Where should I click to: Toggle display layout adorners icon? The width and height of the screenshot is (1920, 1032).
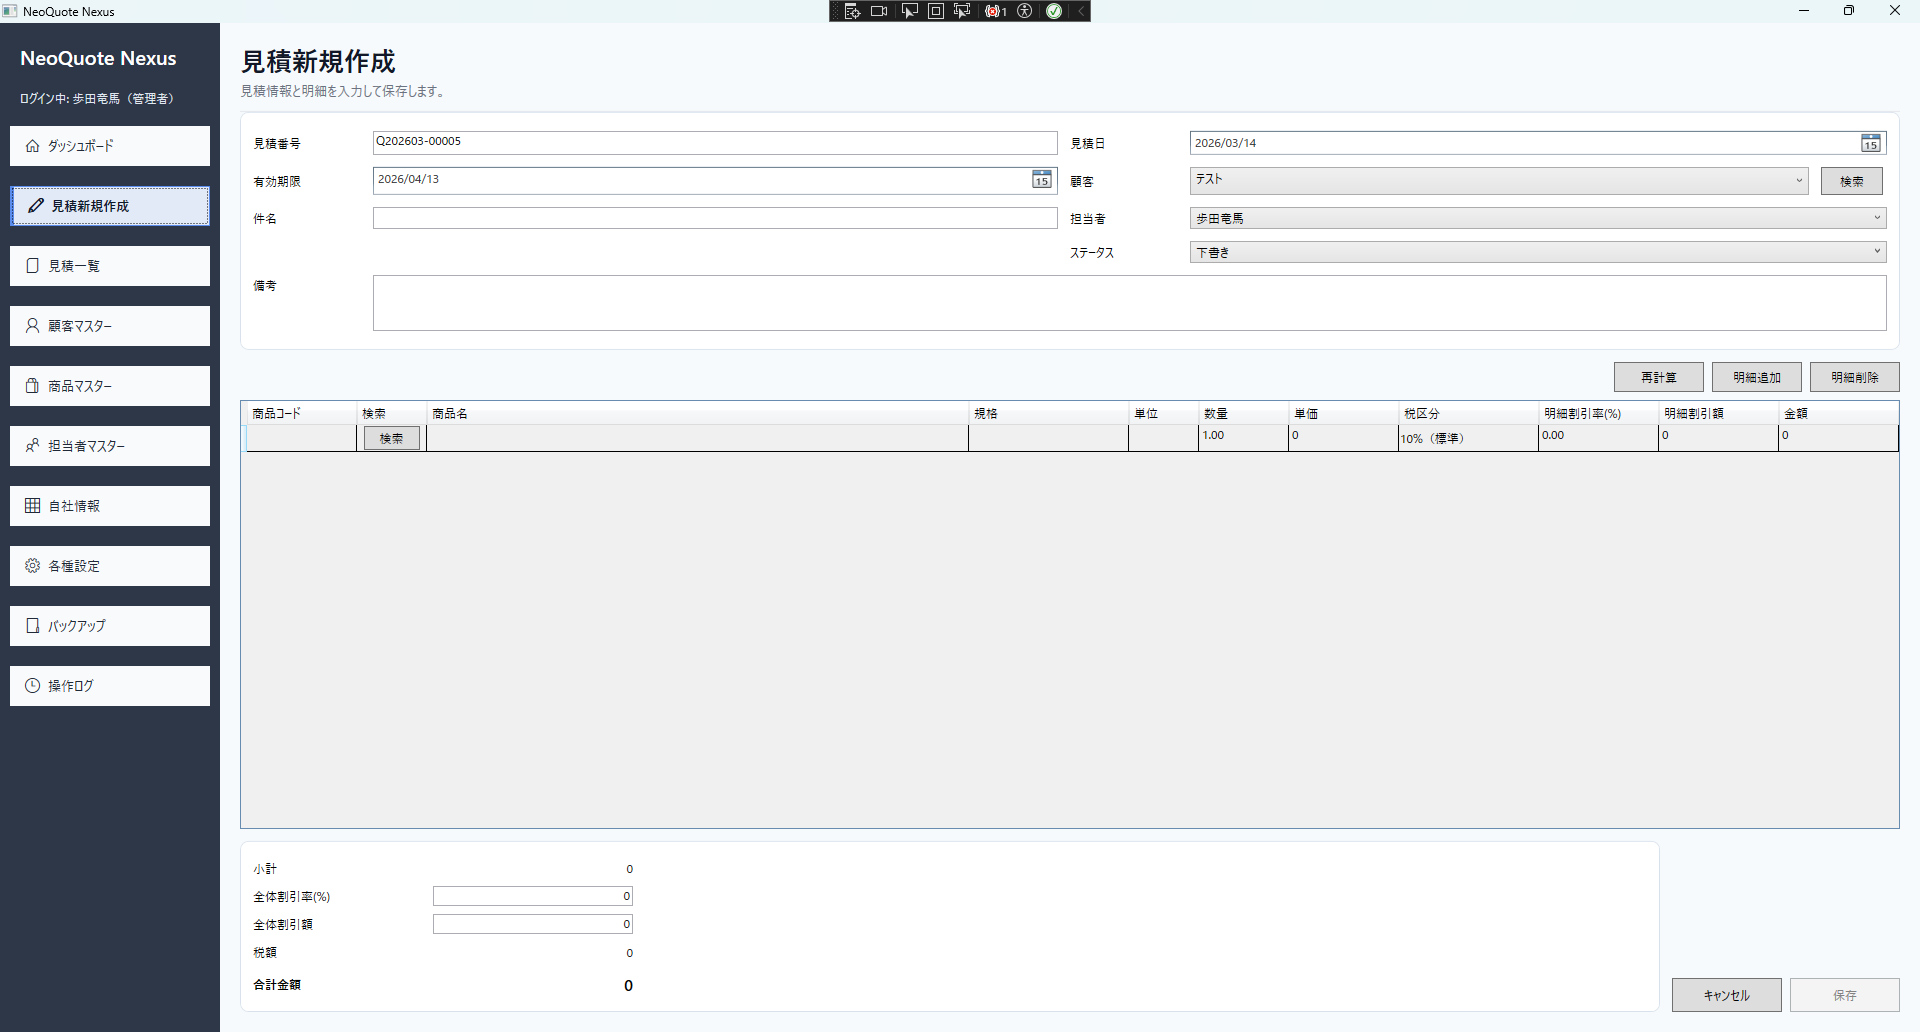point(936,11)
